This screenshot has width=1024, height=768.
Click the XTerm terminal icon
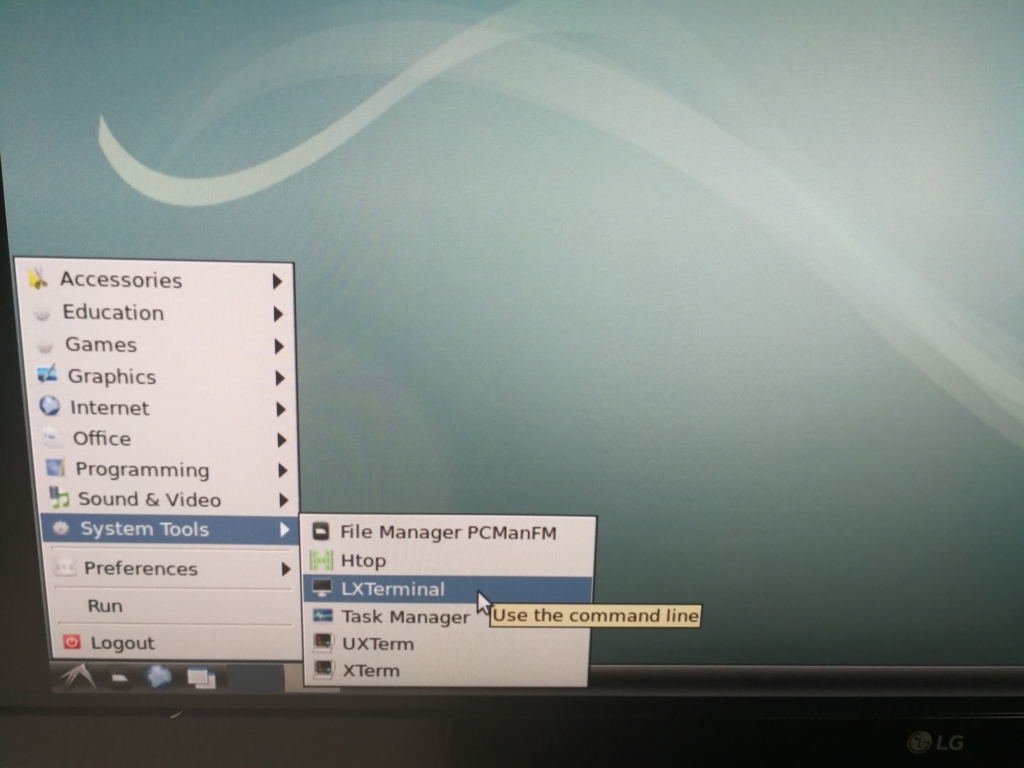[324, 670]
